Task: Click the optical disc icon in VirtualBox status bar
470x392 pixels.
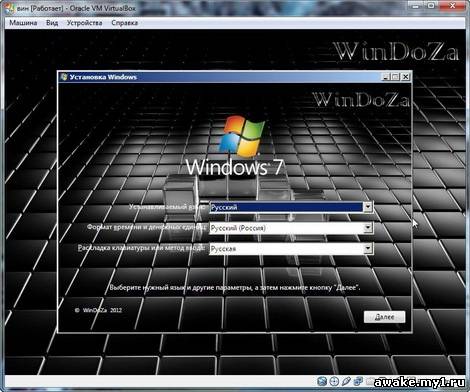Action: [334, 381]
